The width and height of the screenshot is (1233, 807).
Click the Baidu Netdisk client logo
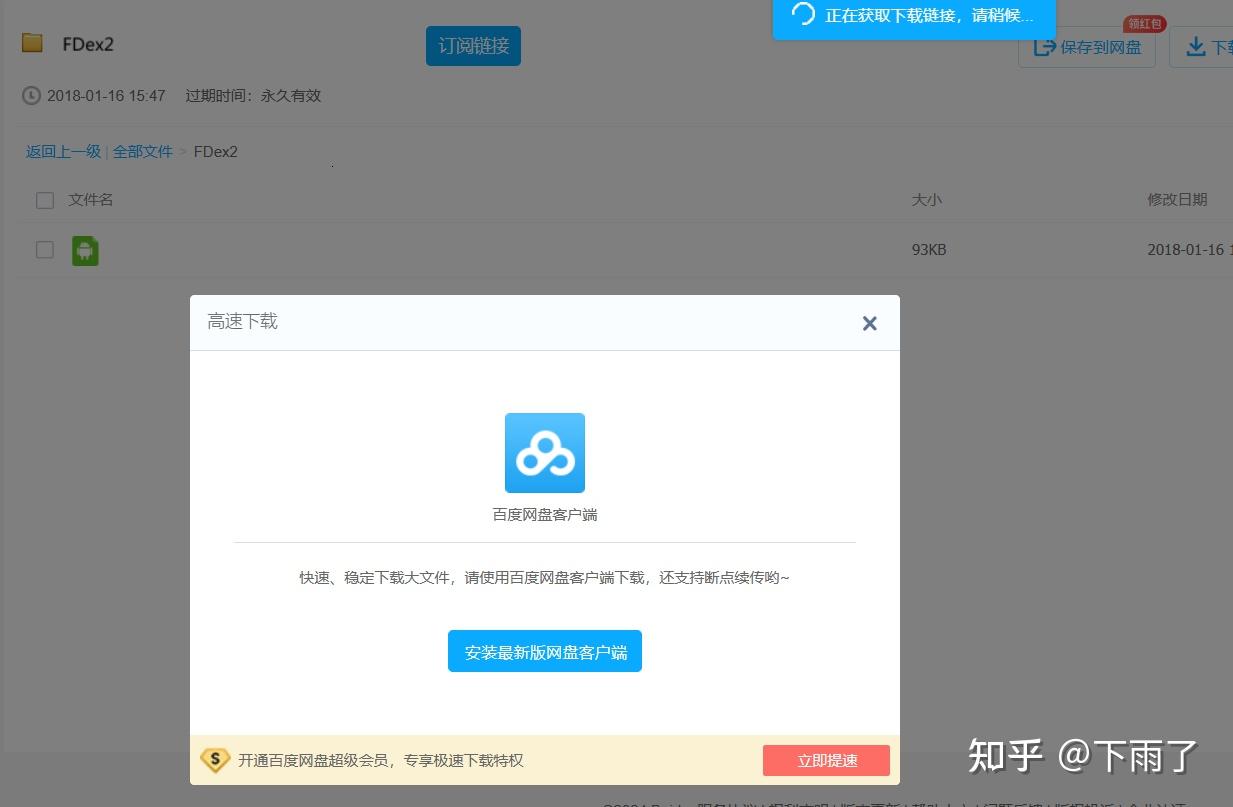[545, 453]
